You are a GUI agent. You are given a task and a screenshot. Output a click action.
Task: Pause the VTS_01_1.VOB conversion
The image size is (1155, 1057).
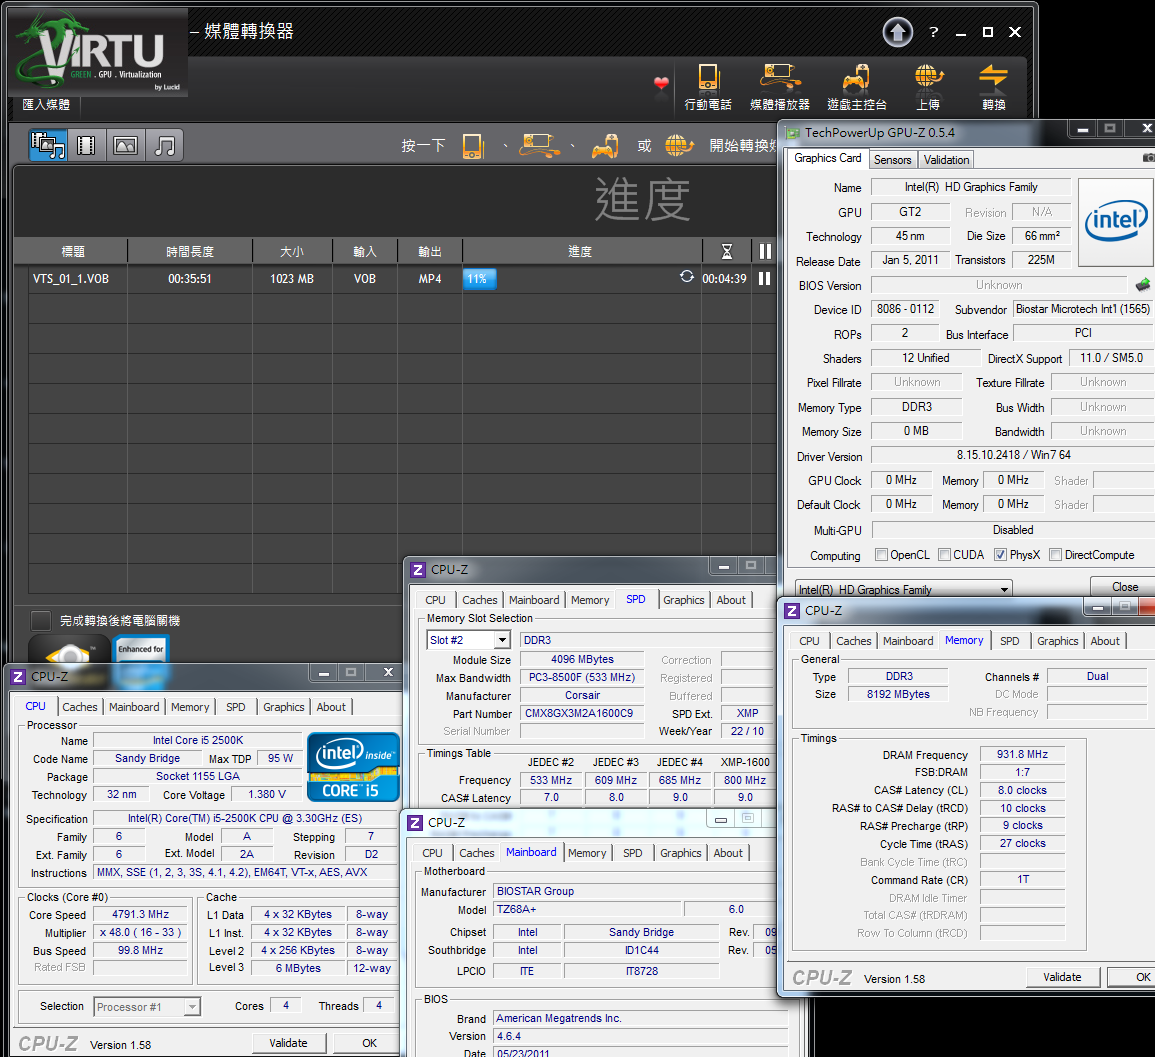tap(765, 278)
